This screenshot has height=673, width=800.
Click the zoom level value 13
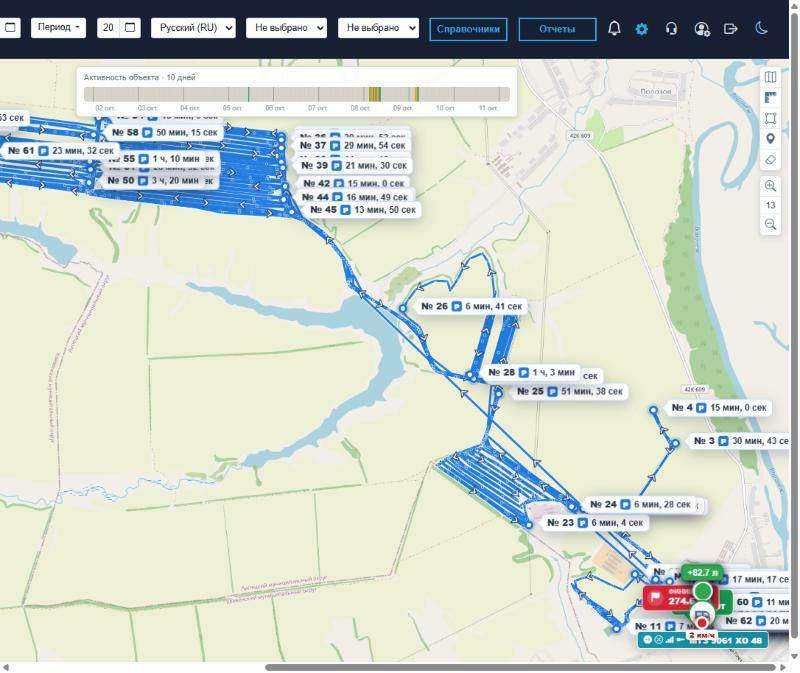click(x=770, y=205)
